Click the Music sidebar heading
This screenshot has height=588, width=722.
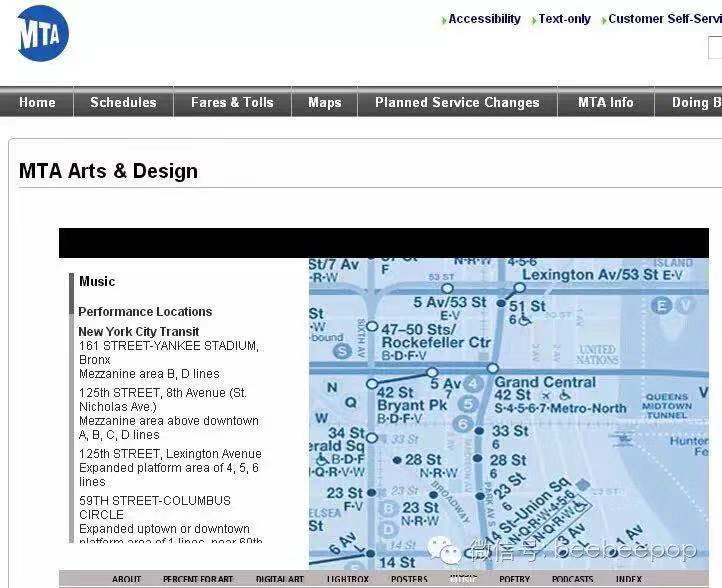pos(97,281)
